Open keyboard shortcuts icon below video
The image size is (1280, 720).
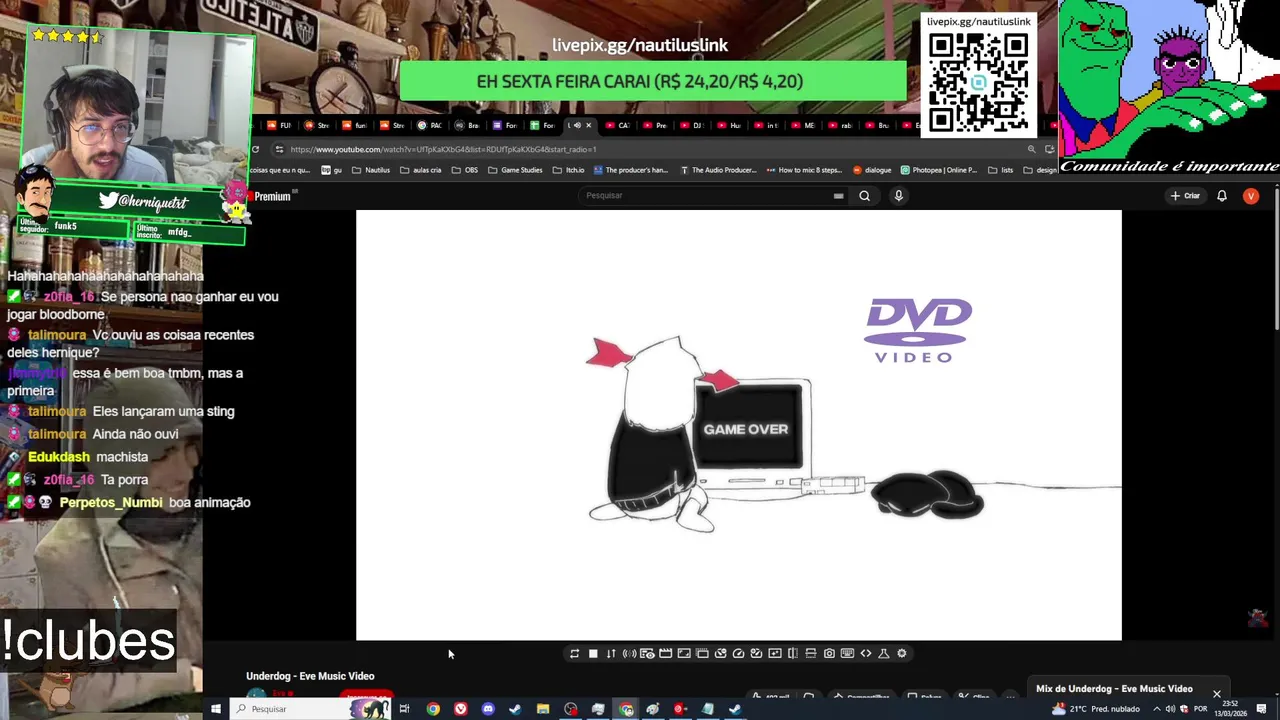click(x=847, y=653)
